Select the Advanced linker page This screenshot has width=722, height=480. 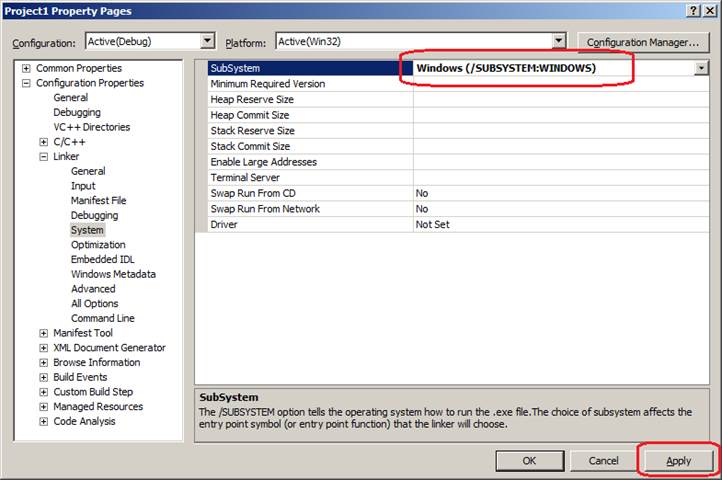pos(93,289)
